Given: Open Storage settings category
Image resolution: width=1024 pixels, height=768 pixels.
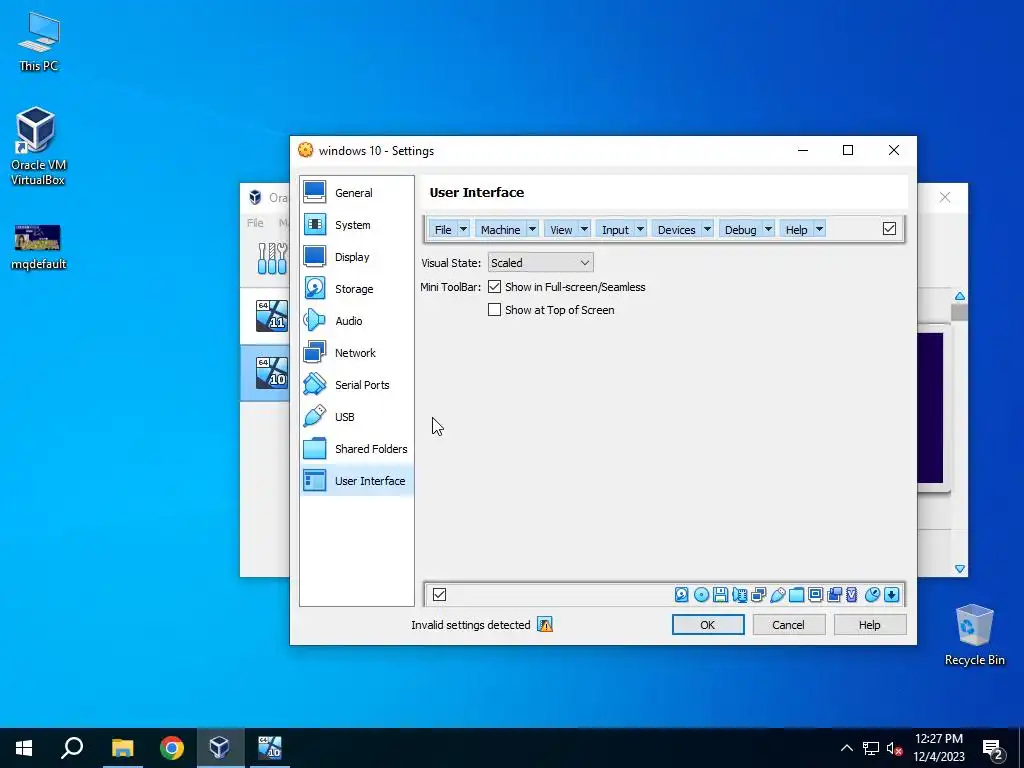Looking at the screenshot, I should coord(357,289).
